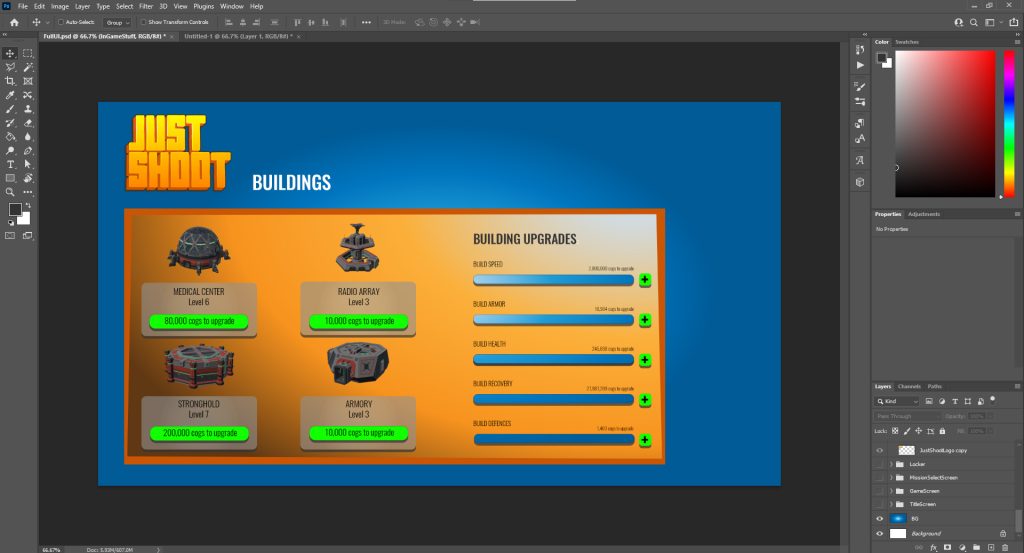This screenshot has width=1024, height=553.
Task: Open the Group auto-select dropdown
Action: pyautogui.click(x=116, y=21)
